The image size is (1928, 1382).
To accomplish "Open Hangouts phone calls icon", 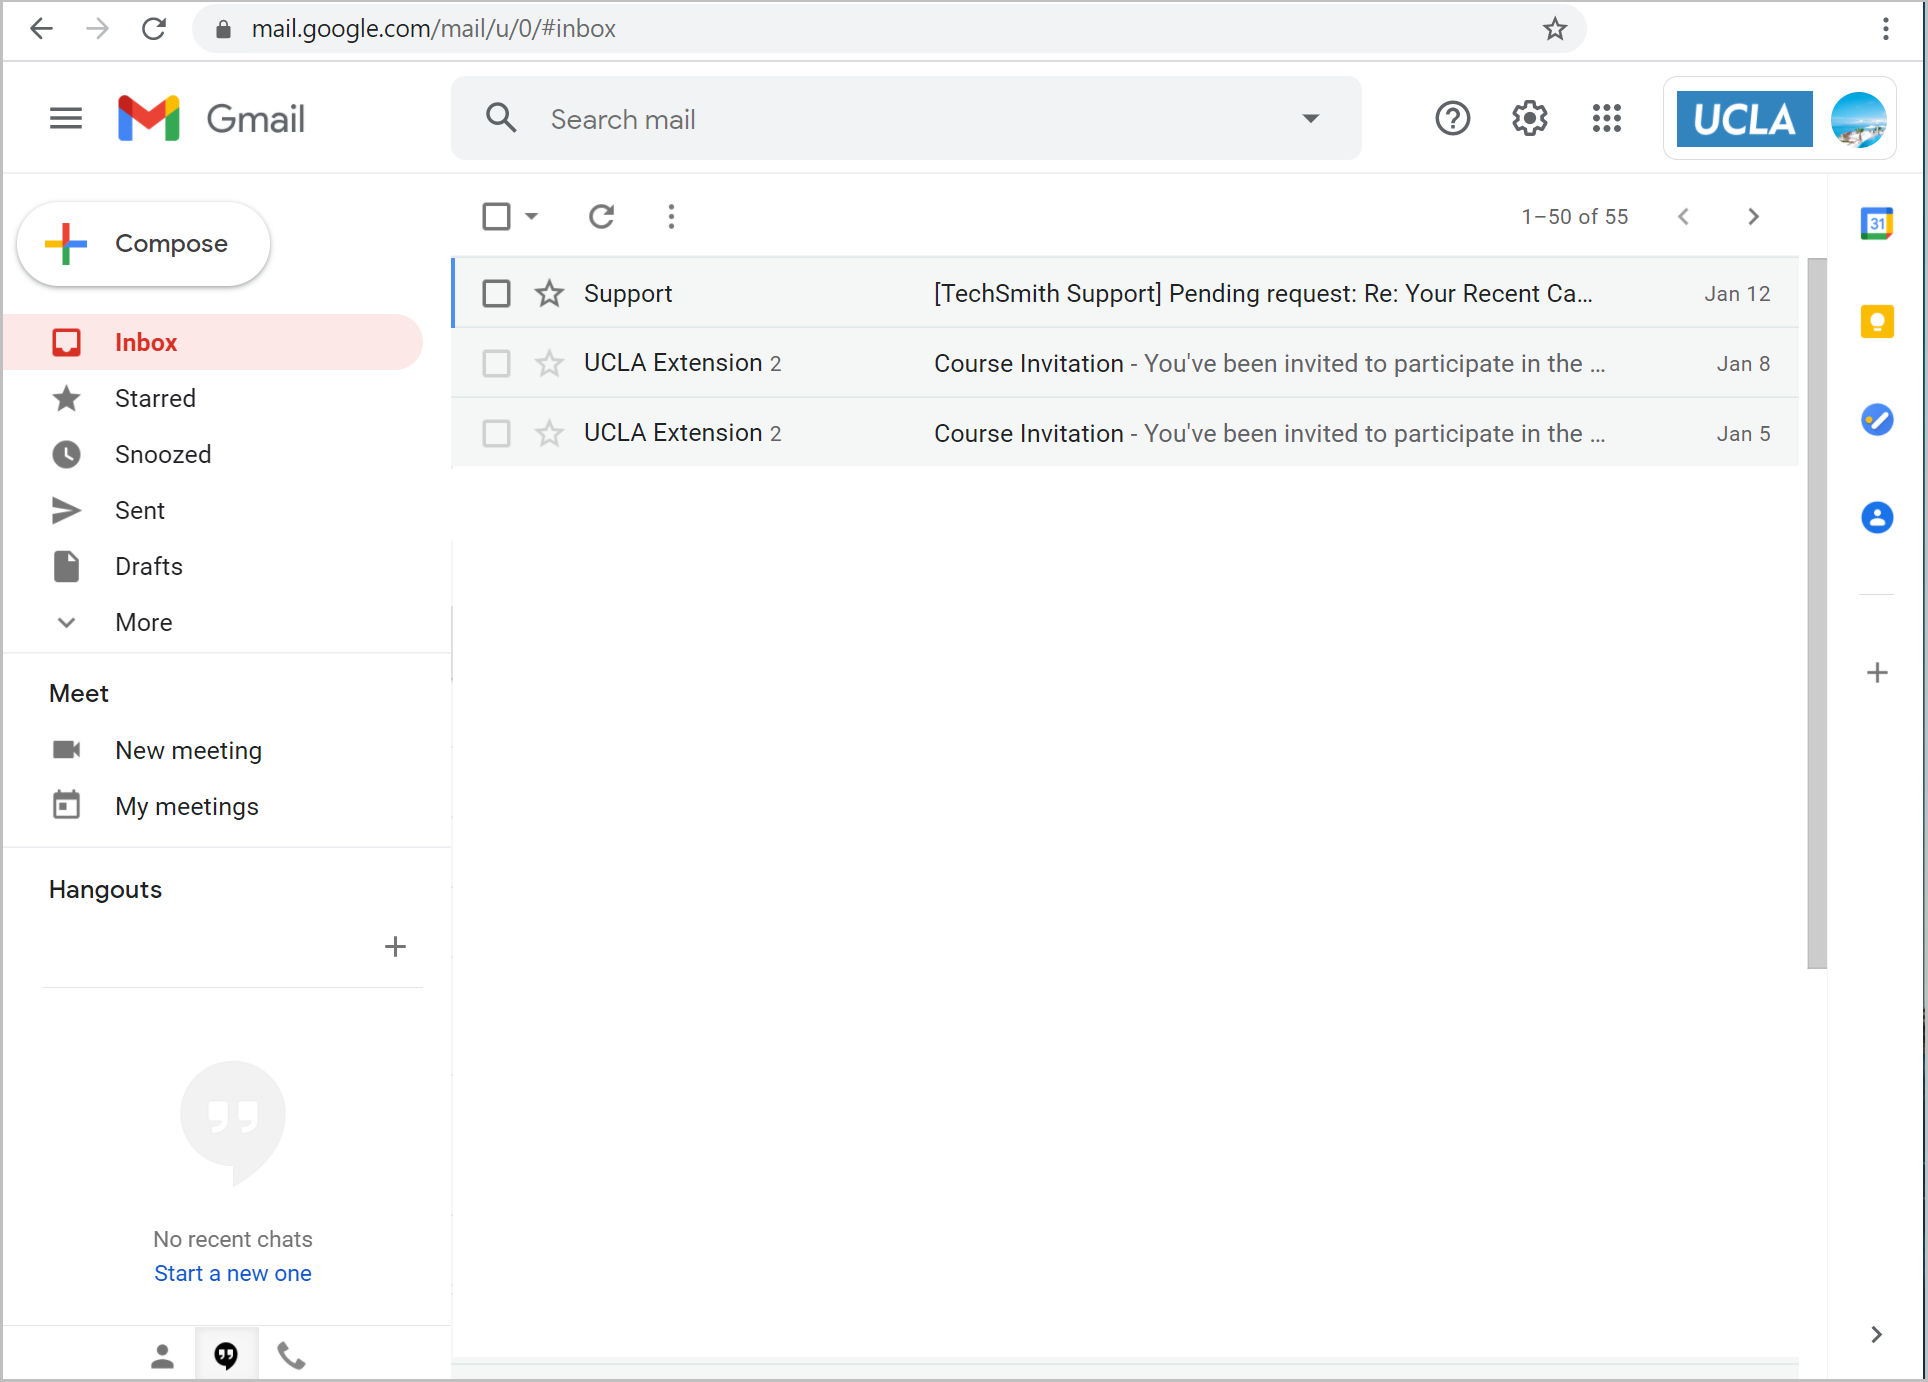I will tap(291, 1356).
